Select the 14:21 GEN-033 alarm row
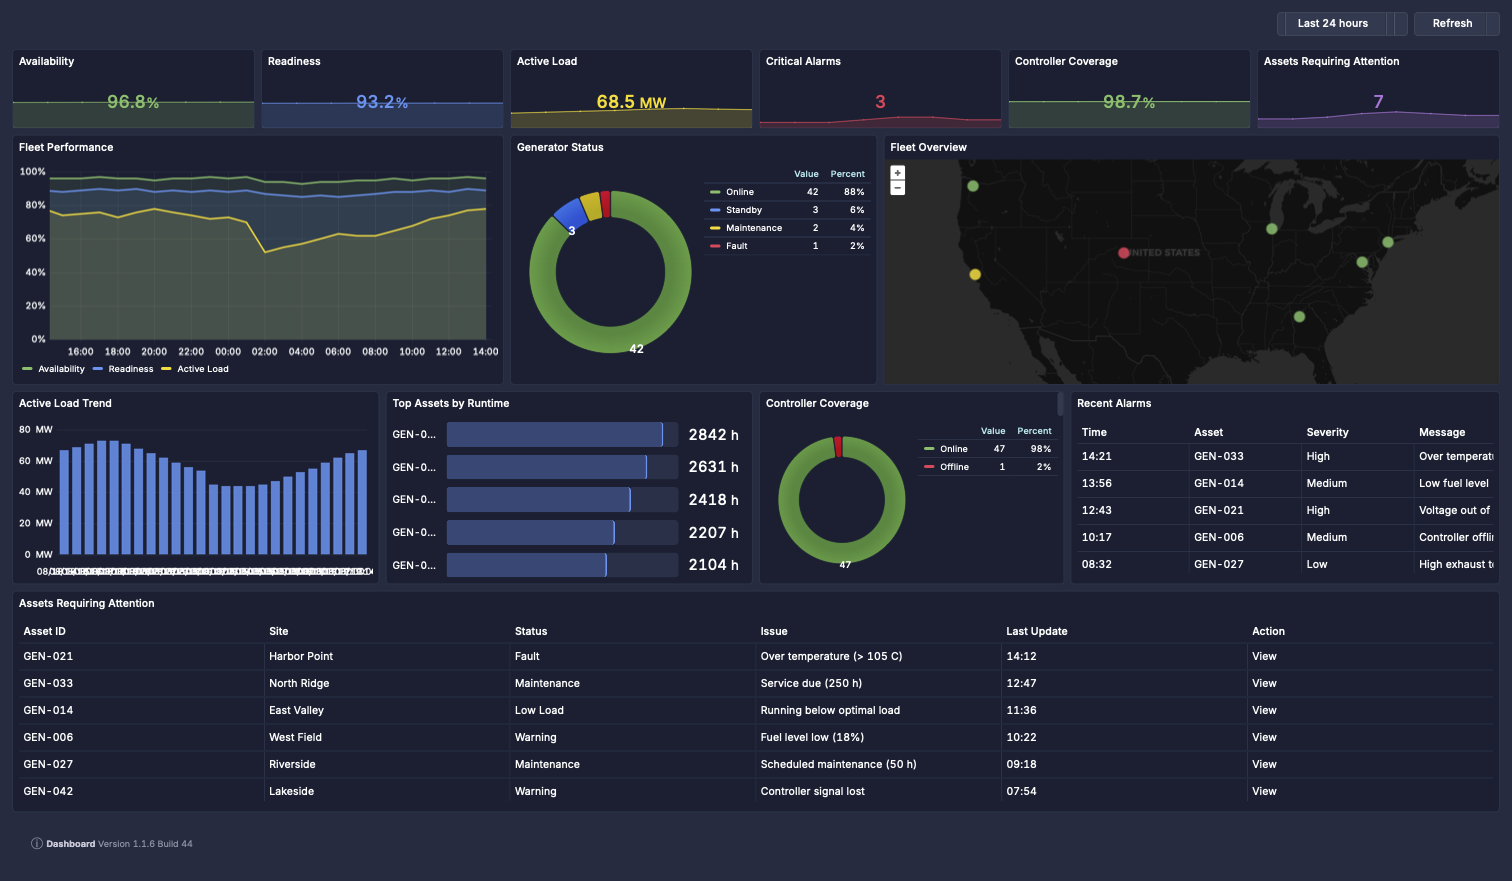 pos(1286,456)
